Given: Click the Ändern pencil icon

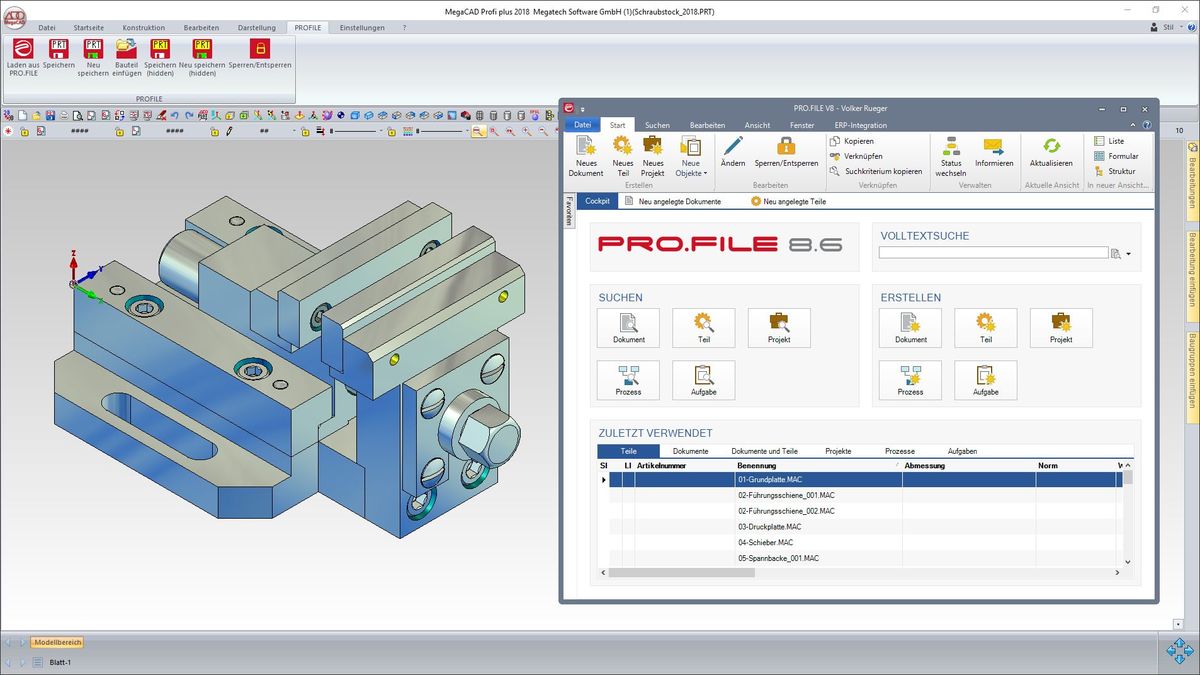Looking at the screenshot, I should [732, 148].
